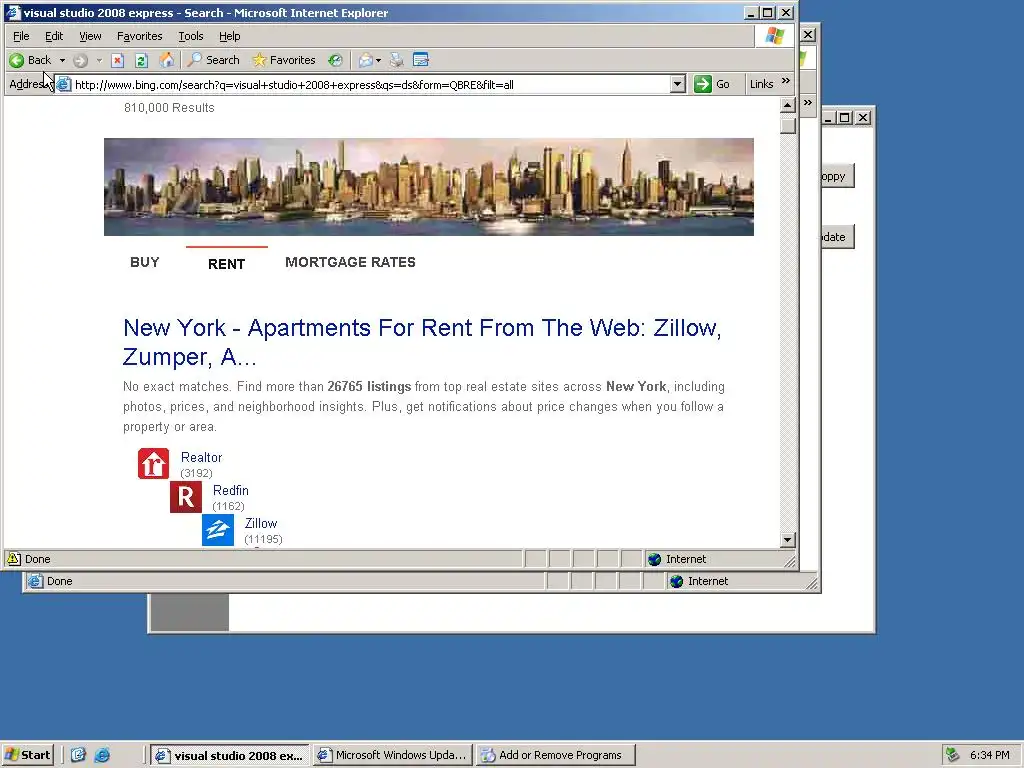
Task: Open the Tools menu
Action: pos(191,37)
